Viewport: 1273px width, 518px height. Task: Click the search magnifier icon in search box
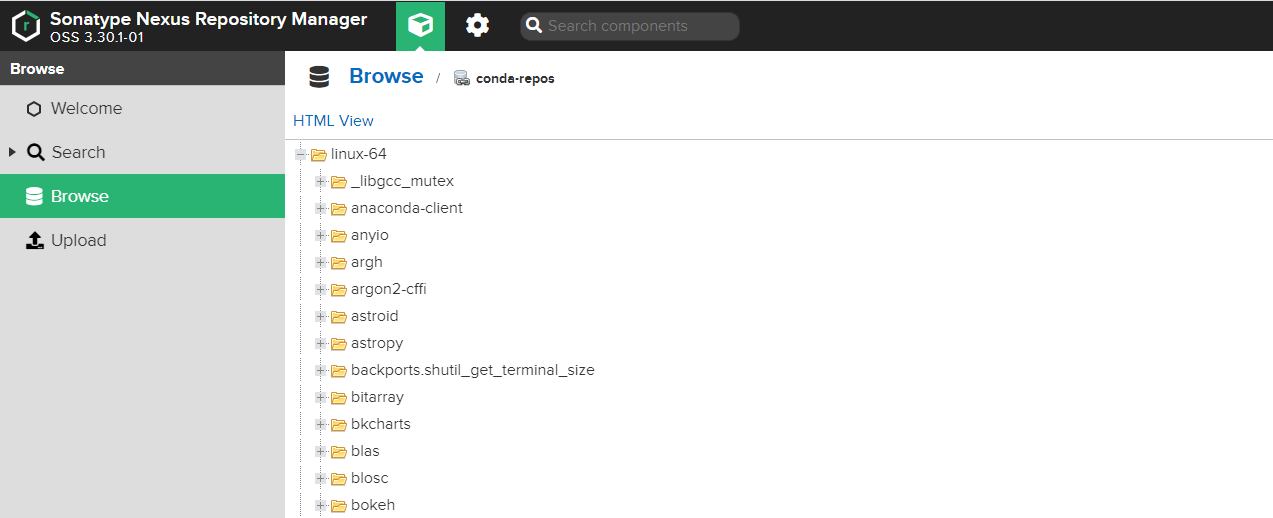click(534, 26)
